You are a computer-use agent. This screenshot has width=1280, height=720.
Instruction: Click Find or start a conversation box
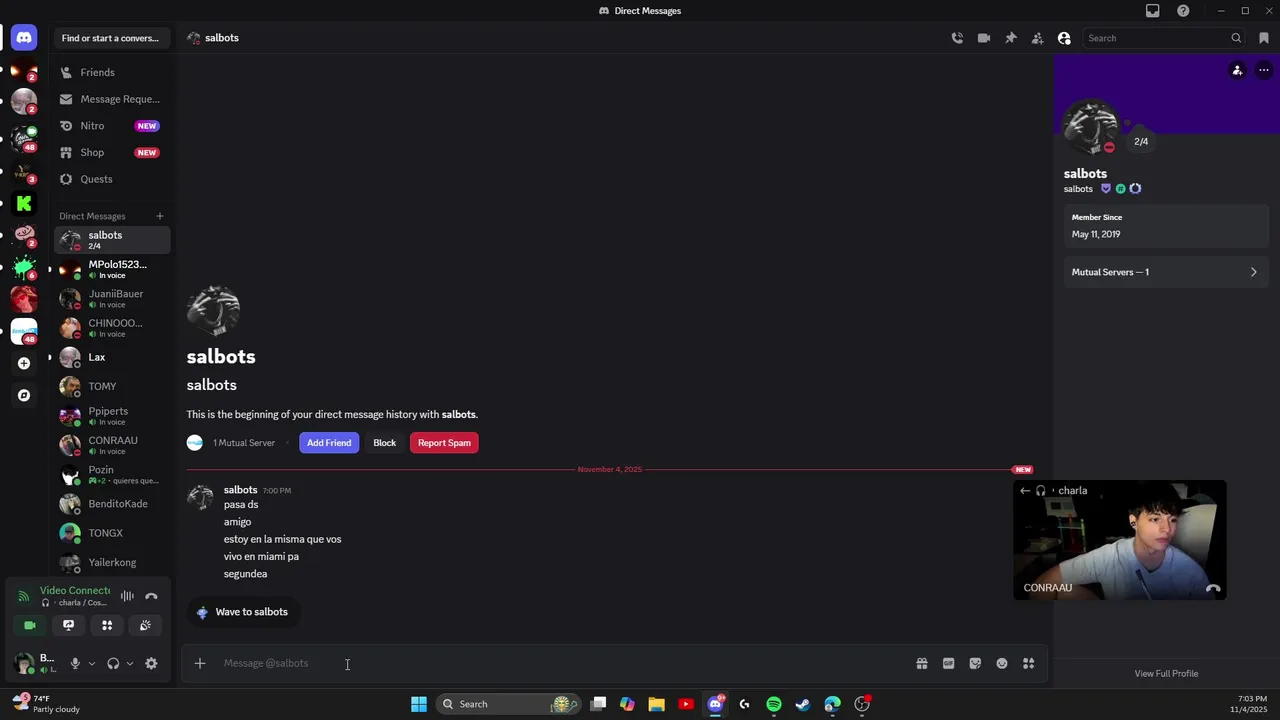110,38
